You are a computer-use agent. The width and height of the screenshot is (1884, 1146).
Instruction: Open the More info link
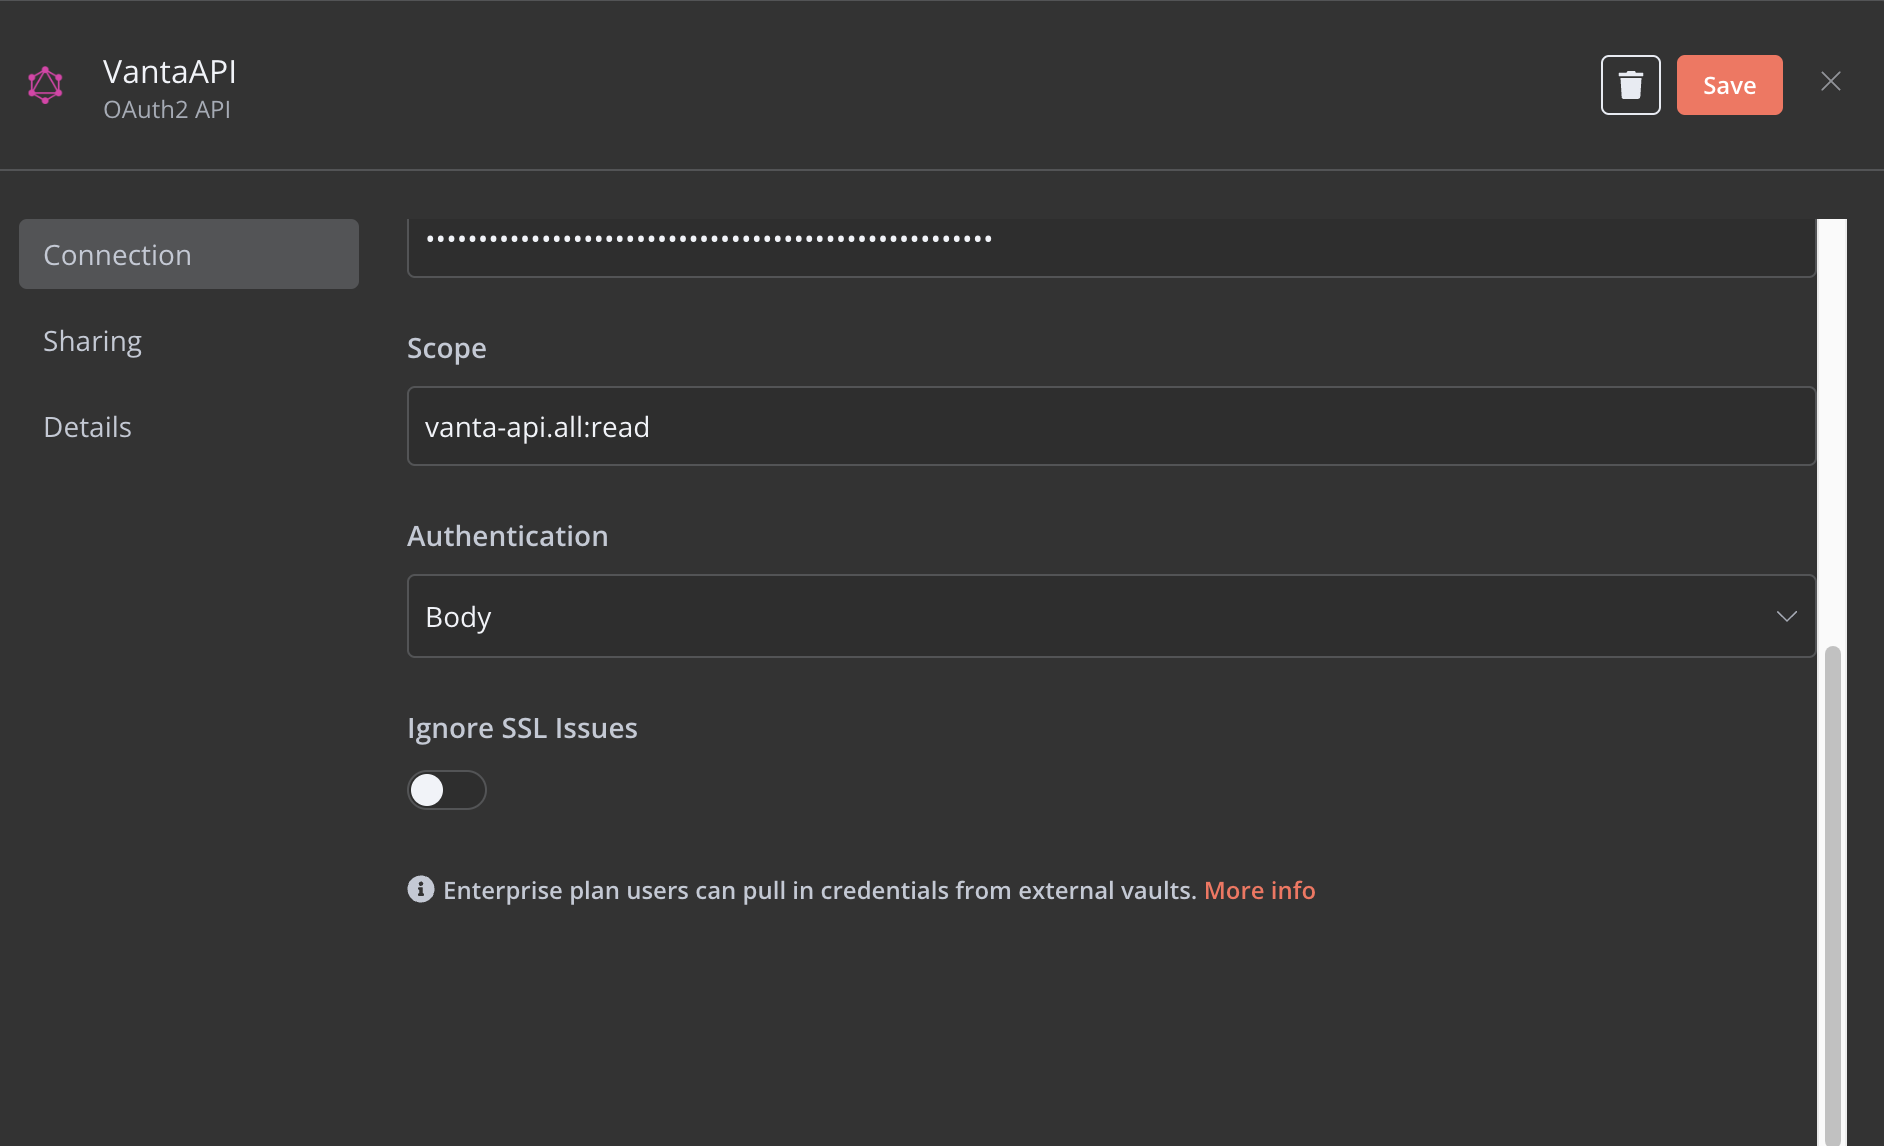click(1259, 890)
